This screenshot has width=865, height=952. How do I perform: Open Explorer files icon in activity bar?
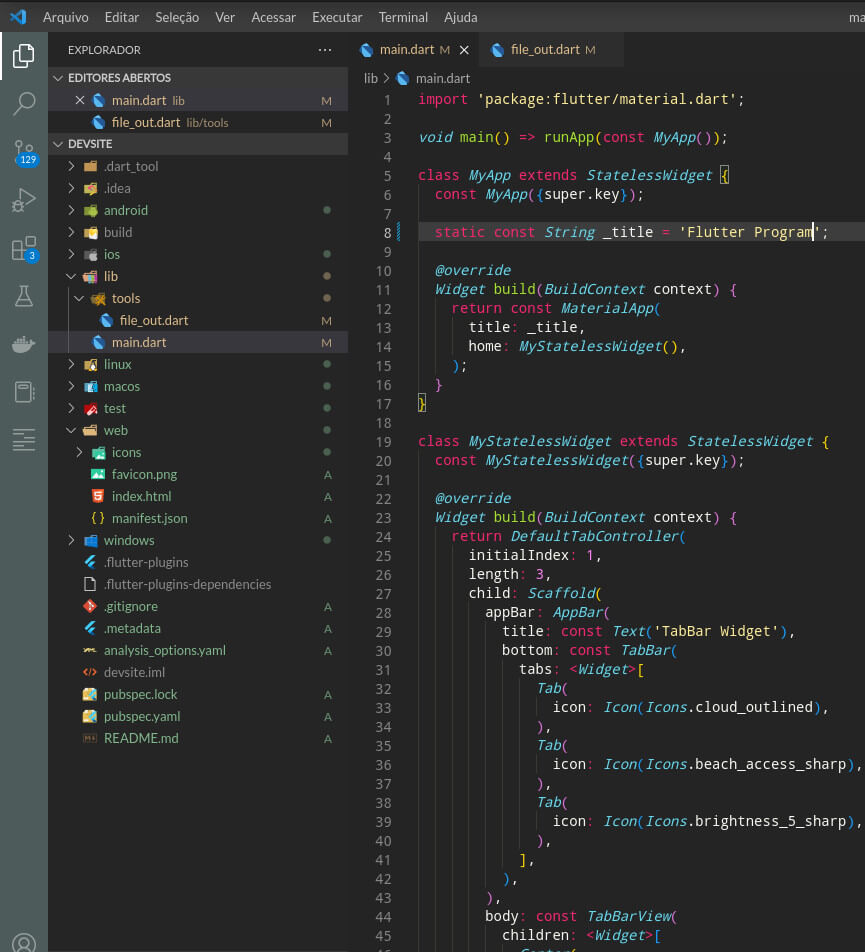24,56
